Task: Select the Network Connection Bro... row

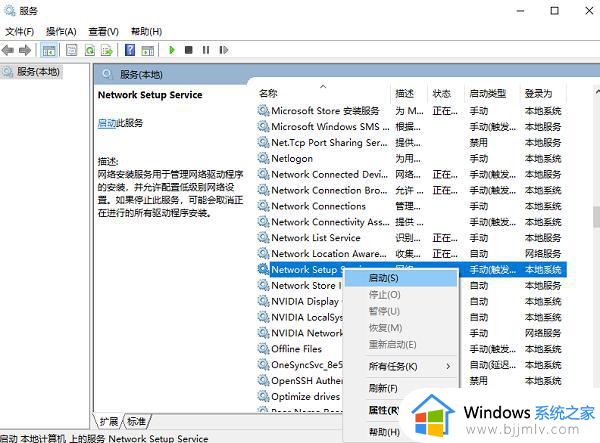Action: (x=411, y=190)
